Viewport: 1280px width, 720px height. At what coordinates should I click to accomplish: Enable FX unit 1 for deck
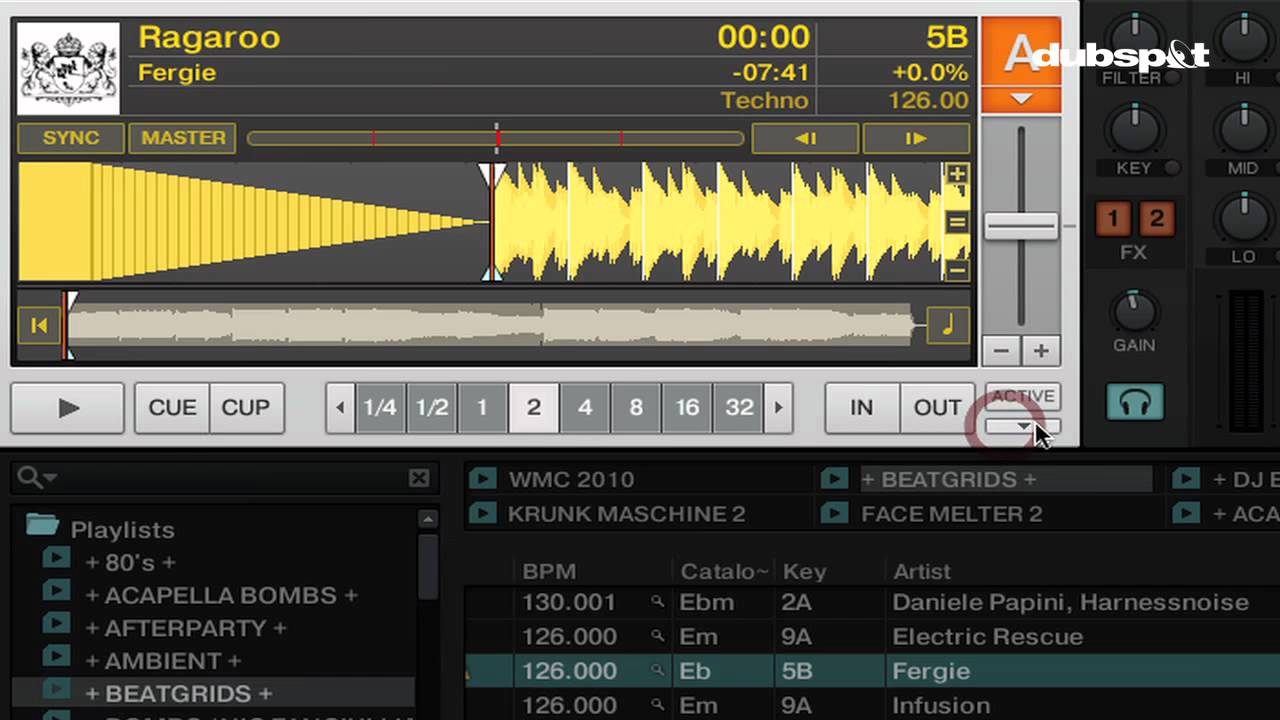[x=1113, y=218]
